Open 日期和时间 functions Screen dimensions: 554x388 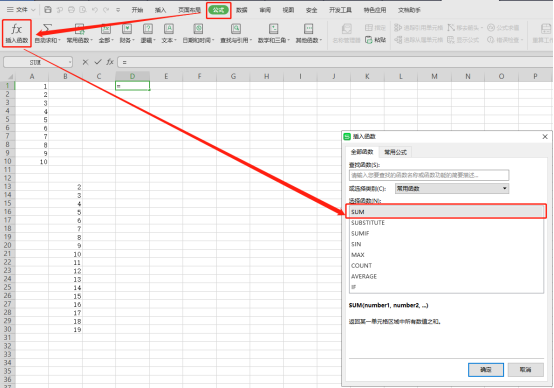click(198, 33)
